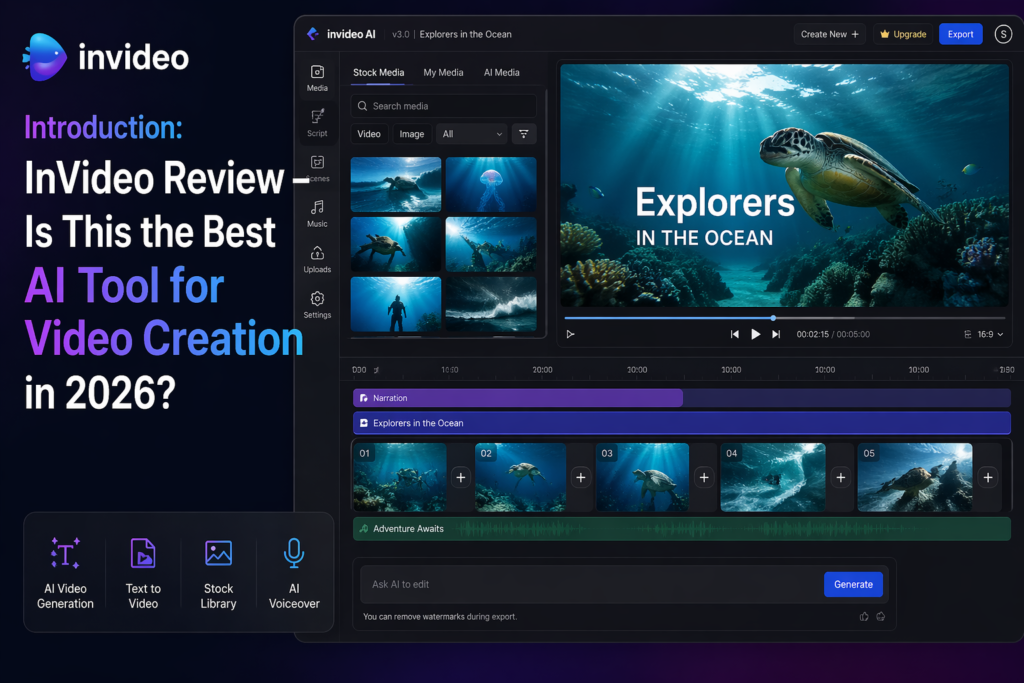The width and height of the screenshot is (1024, 683).
Task: Click the plus icon after scene 02
Action: 581,477
